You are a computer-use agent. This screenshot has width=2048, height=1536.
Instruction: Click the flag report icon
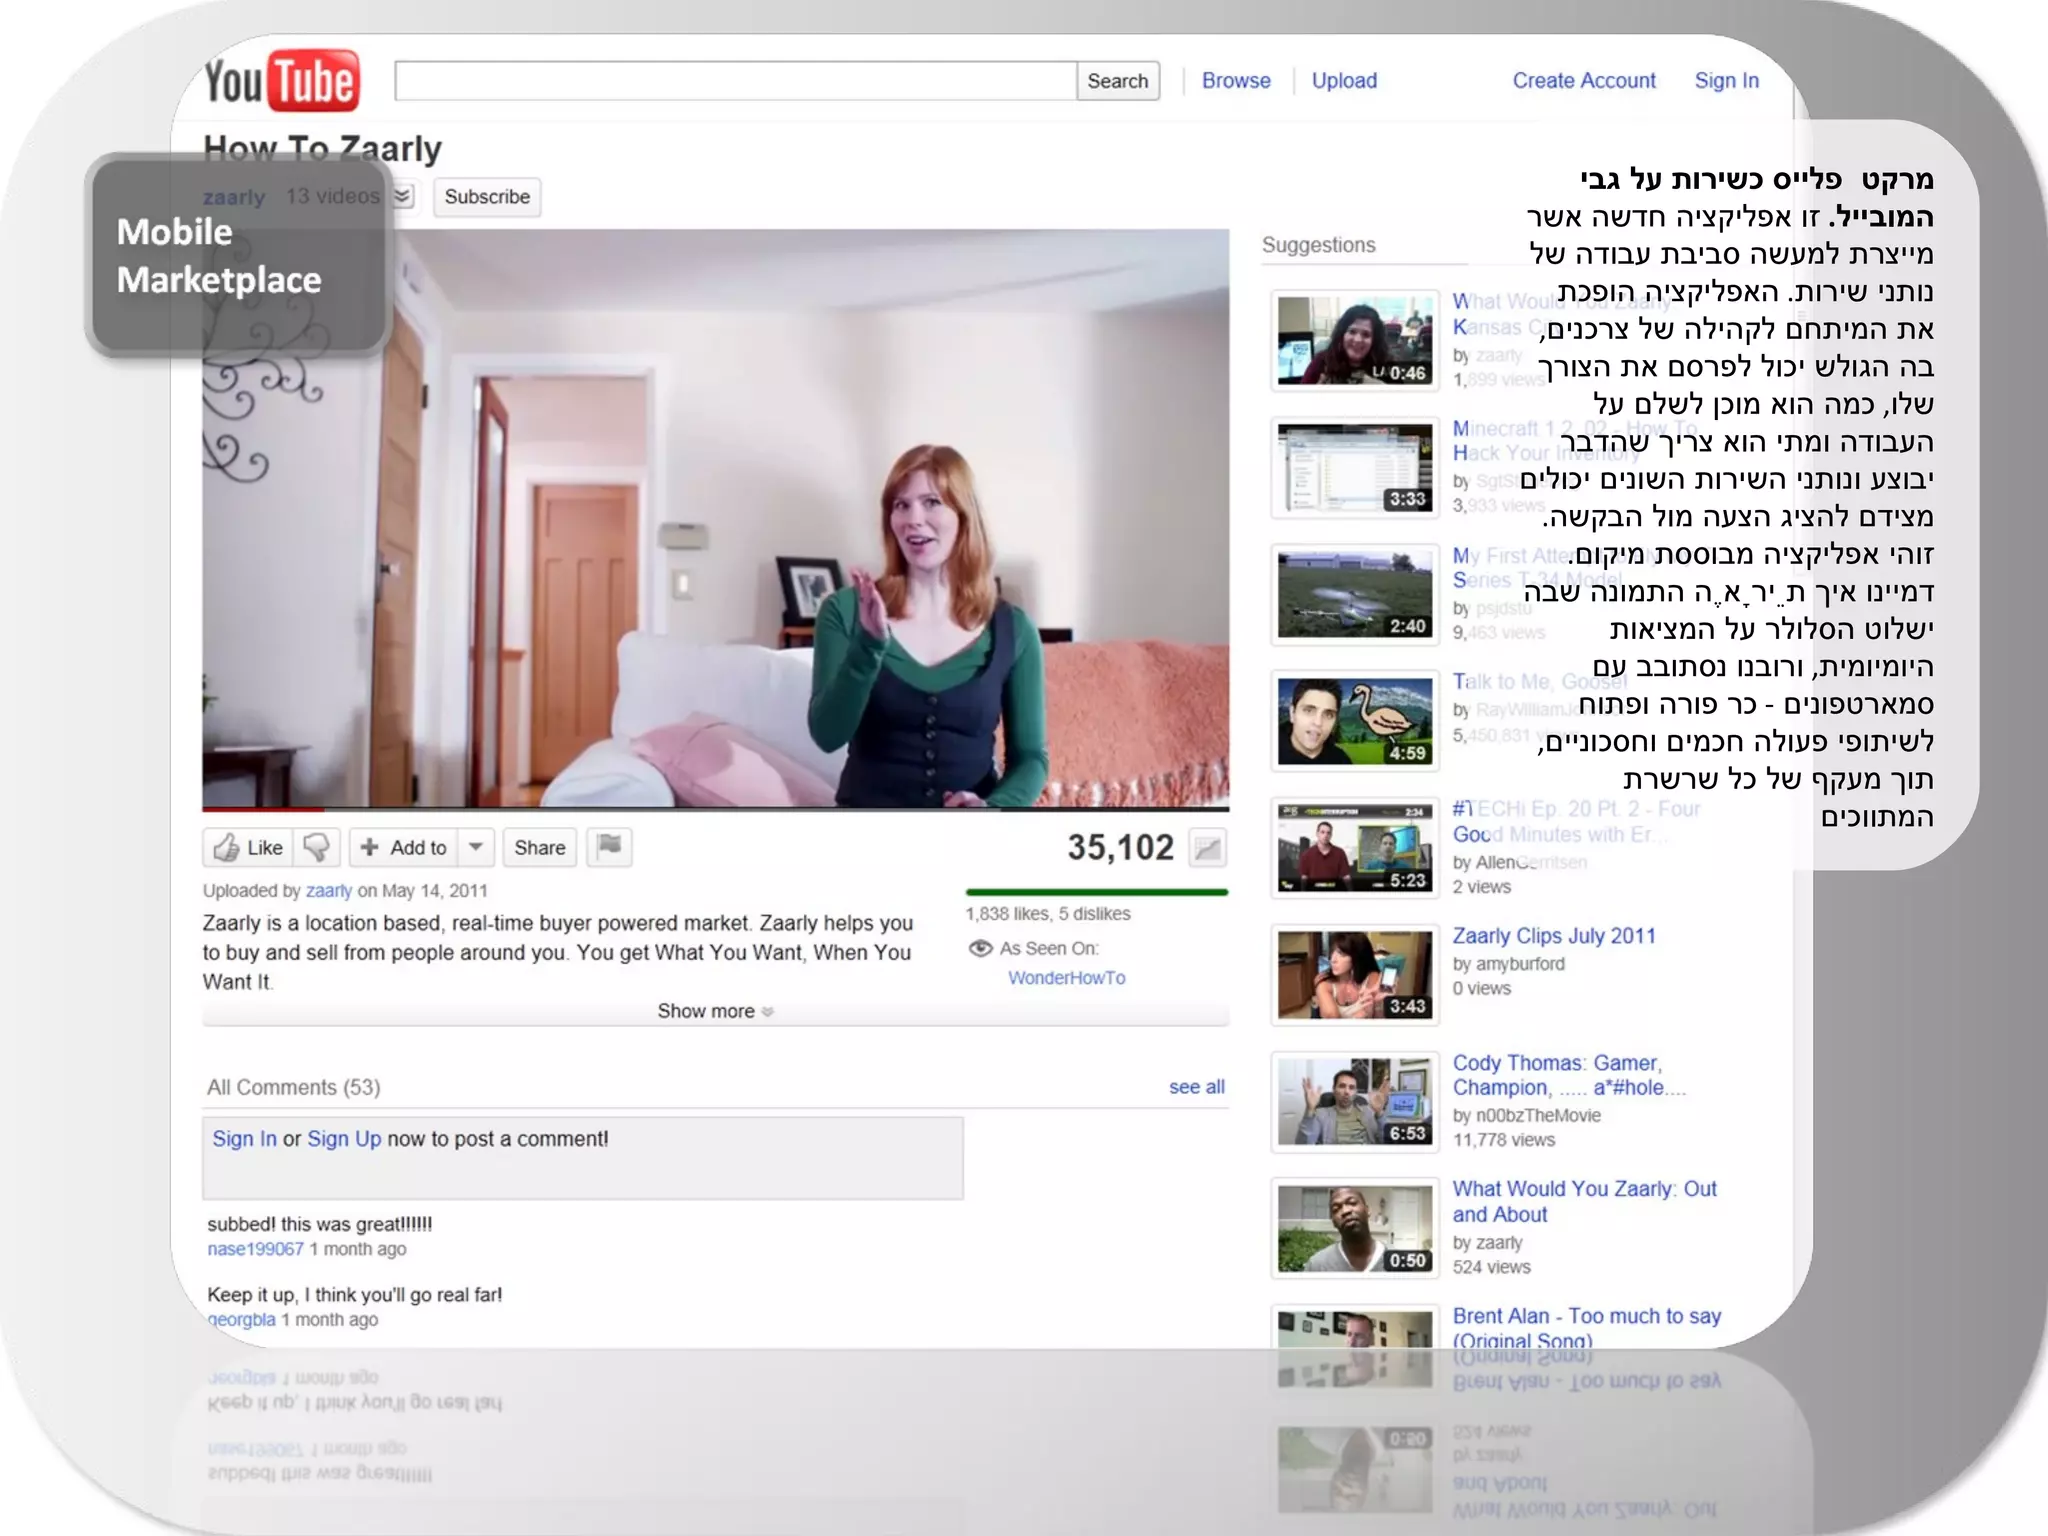(x=609, y=846)
